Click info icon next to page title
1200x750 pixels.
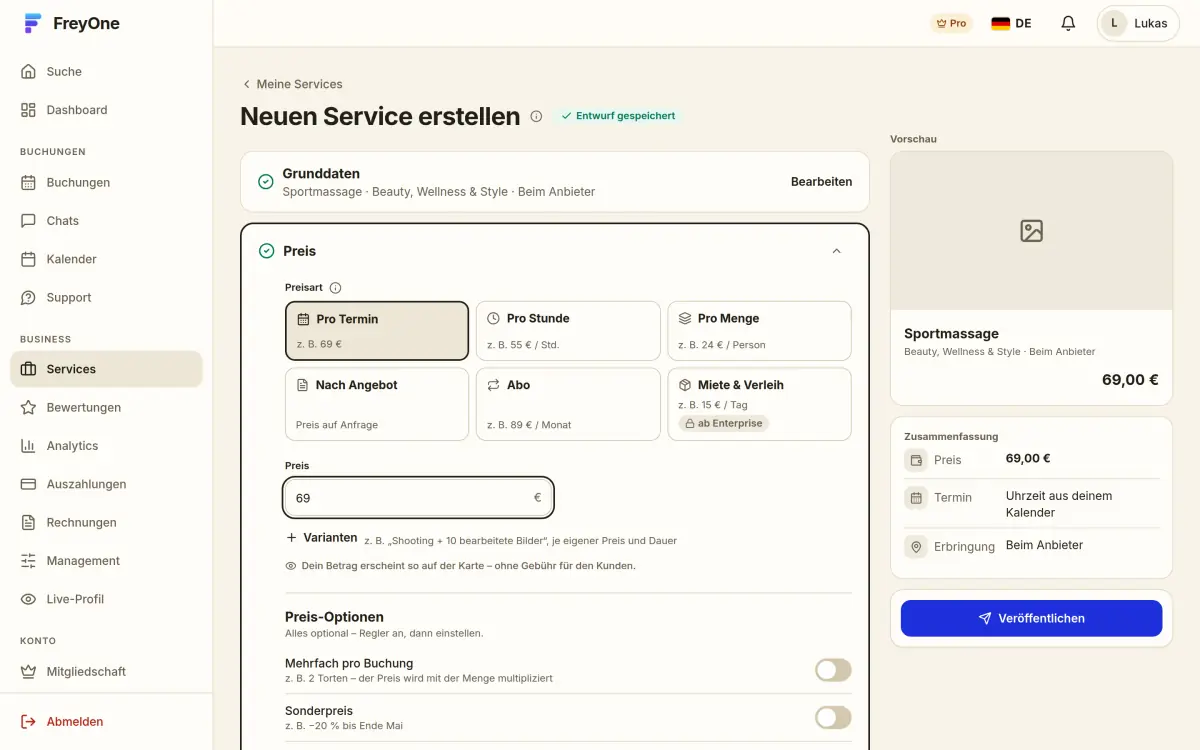point(536,116)
